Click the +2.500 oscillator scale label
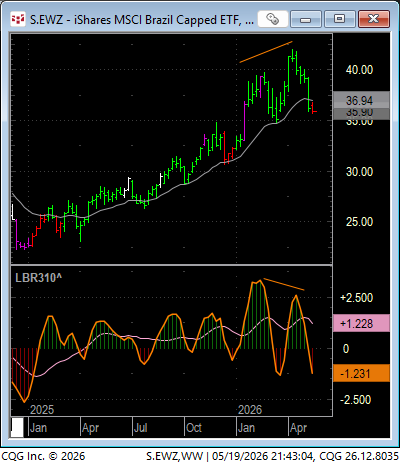This screenshot has height=464, width=400. (x=356, y=298)
